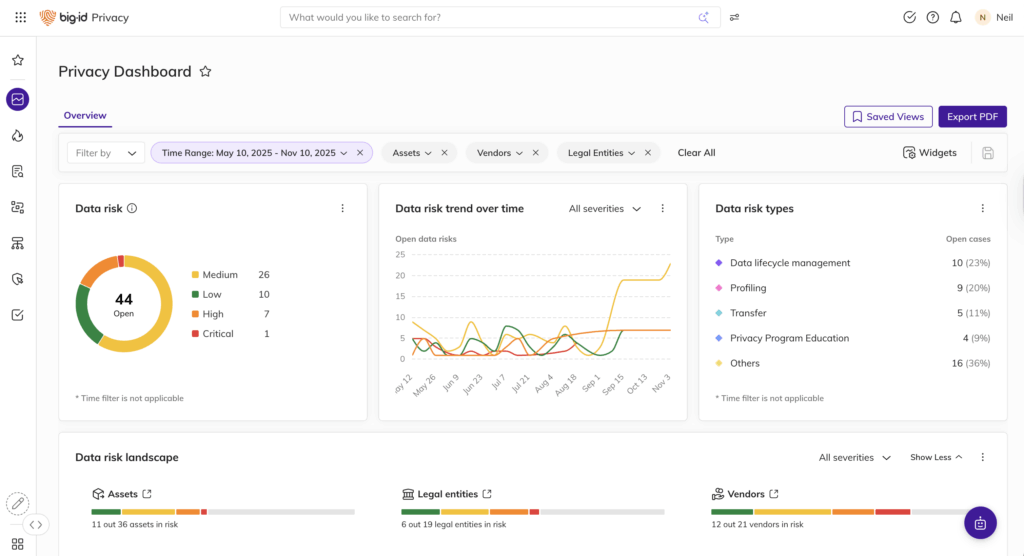Expand the Filter by dropdown
The width and height of the screenshot is (1024, 556).
pos(106,153)
